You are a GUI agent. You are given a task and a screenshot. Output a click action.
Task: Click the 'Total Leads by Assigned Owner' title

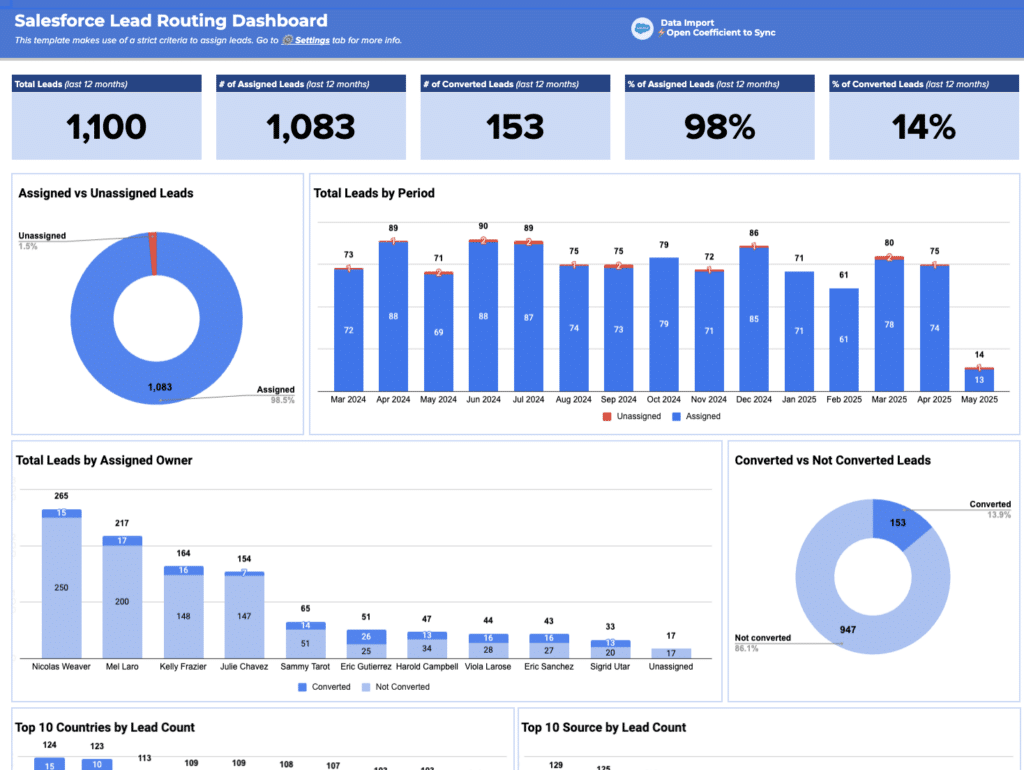coord(104,460)
